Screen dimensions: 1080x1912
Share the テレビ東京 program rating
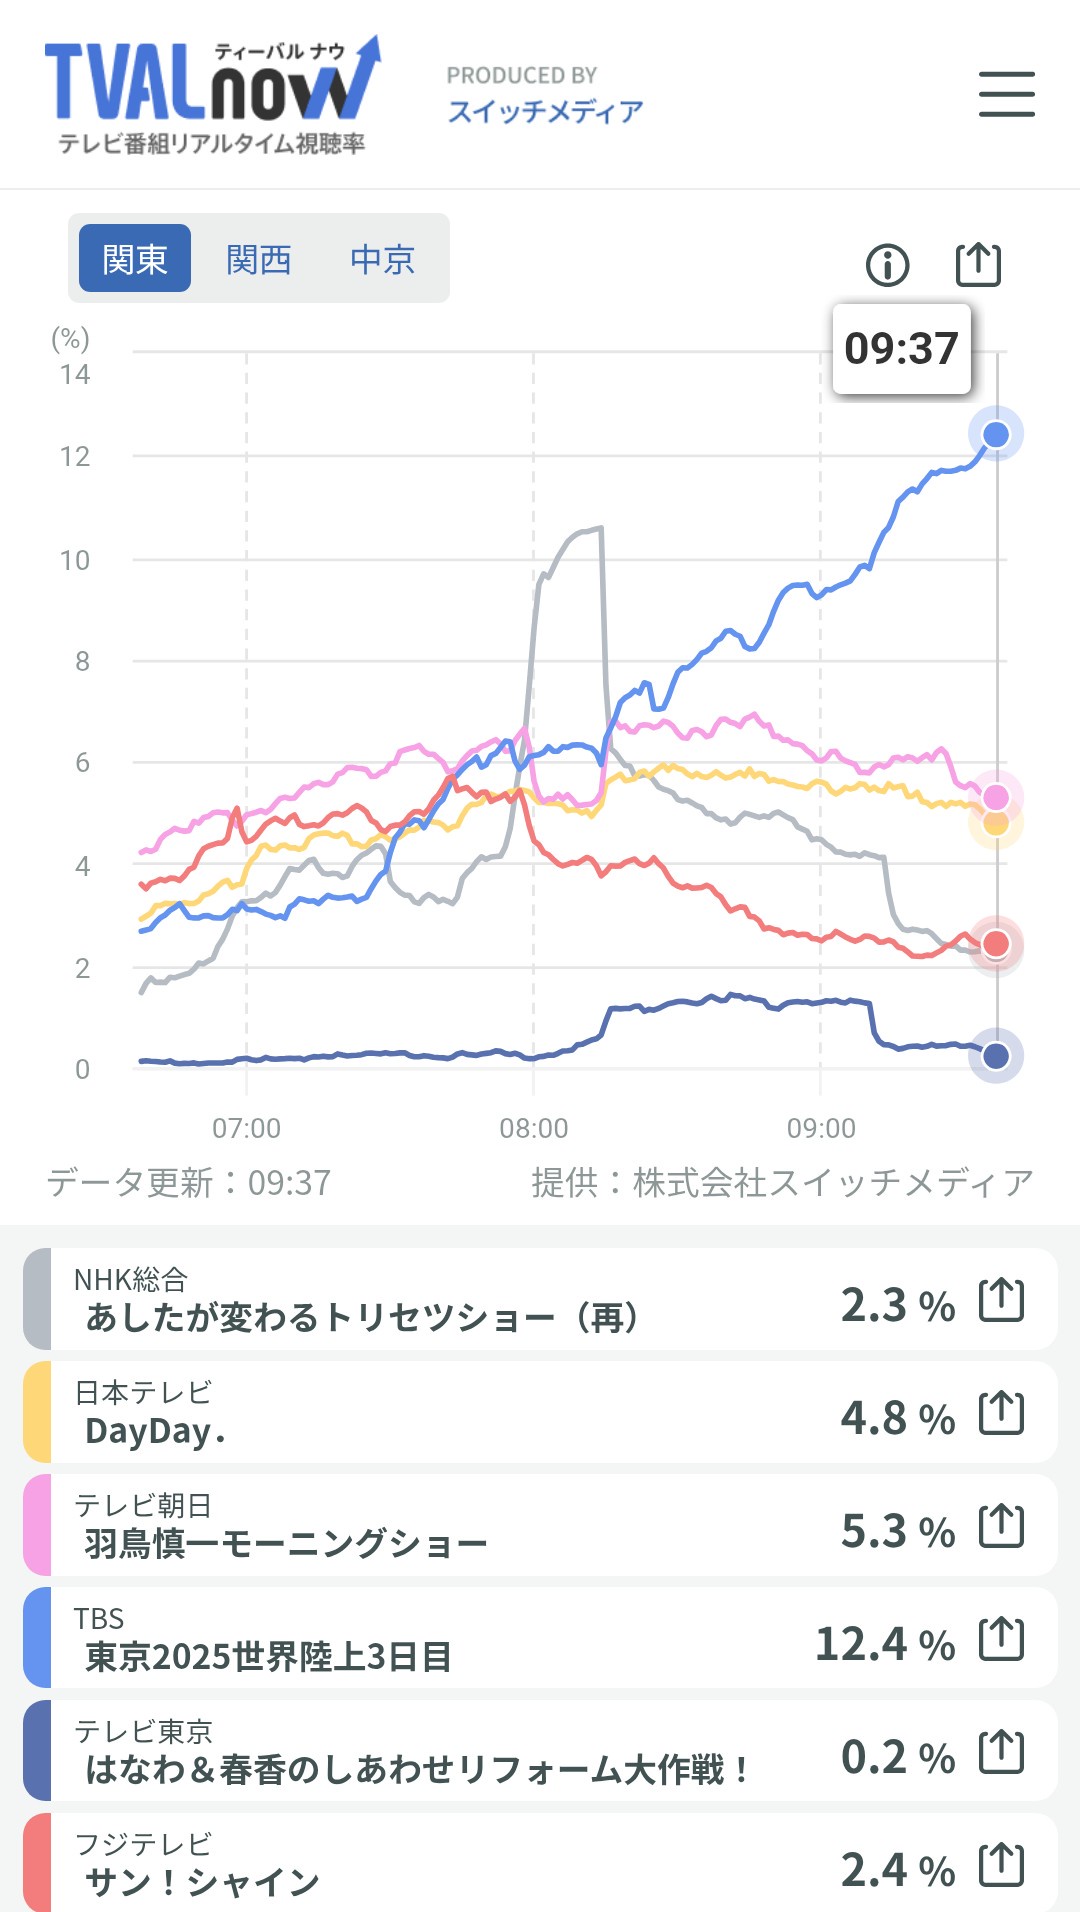tap(1001, 1752)
